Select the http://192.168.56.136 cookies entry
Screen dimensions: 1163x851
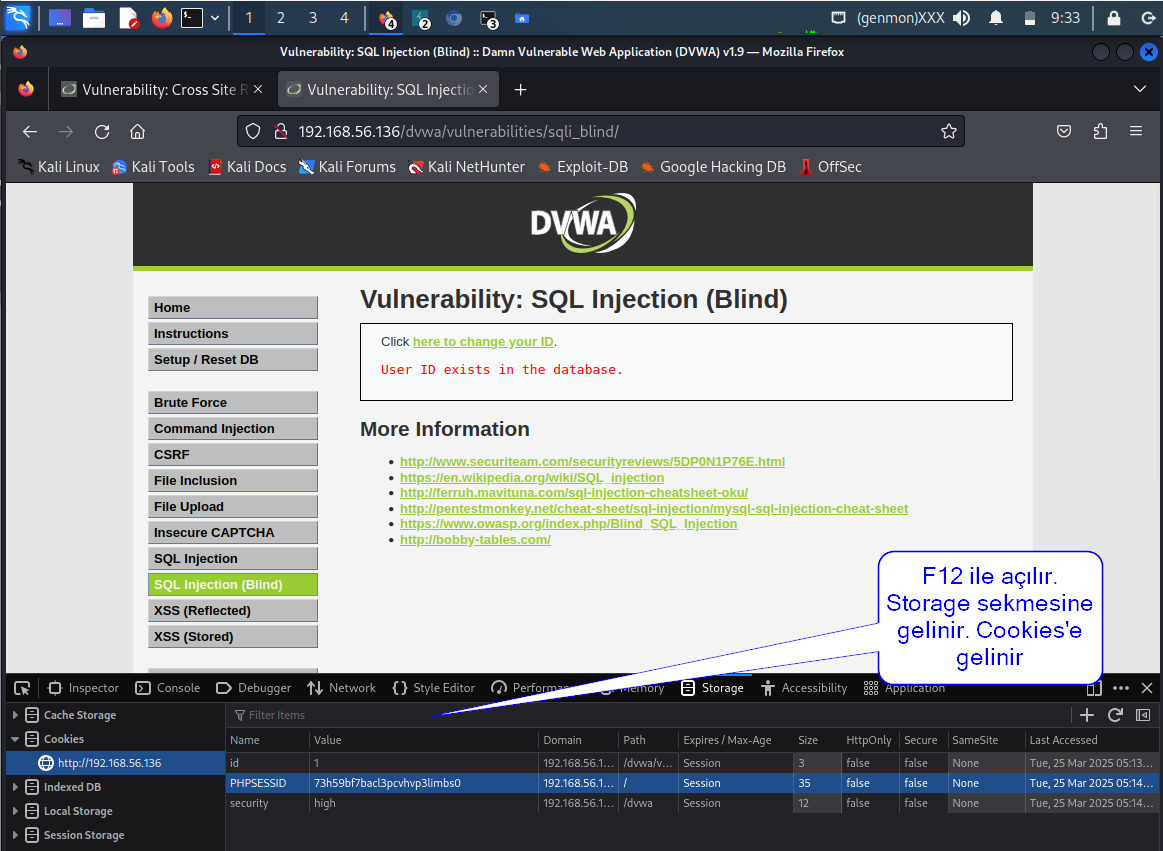(115, 763)
